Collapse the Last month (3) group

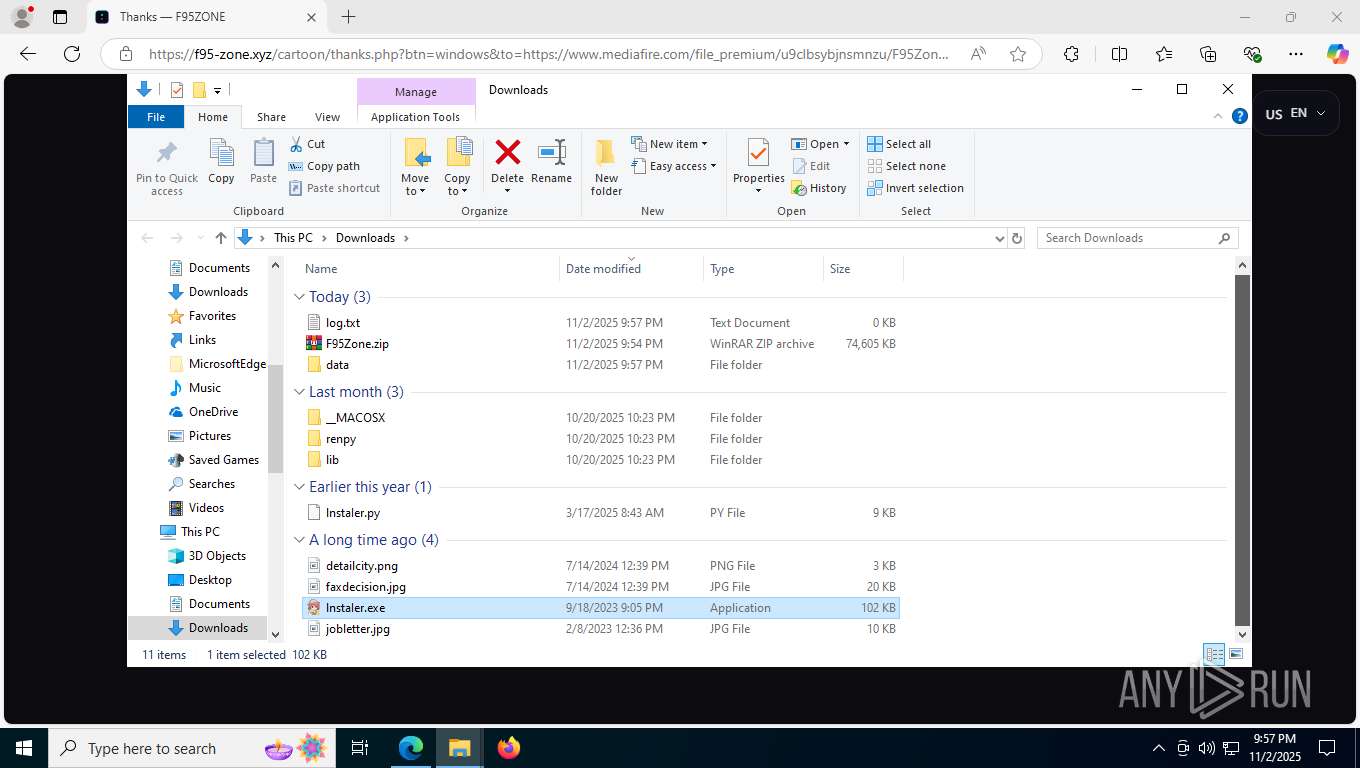pyautogui.click(x=299, y=392)
